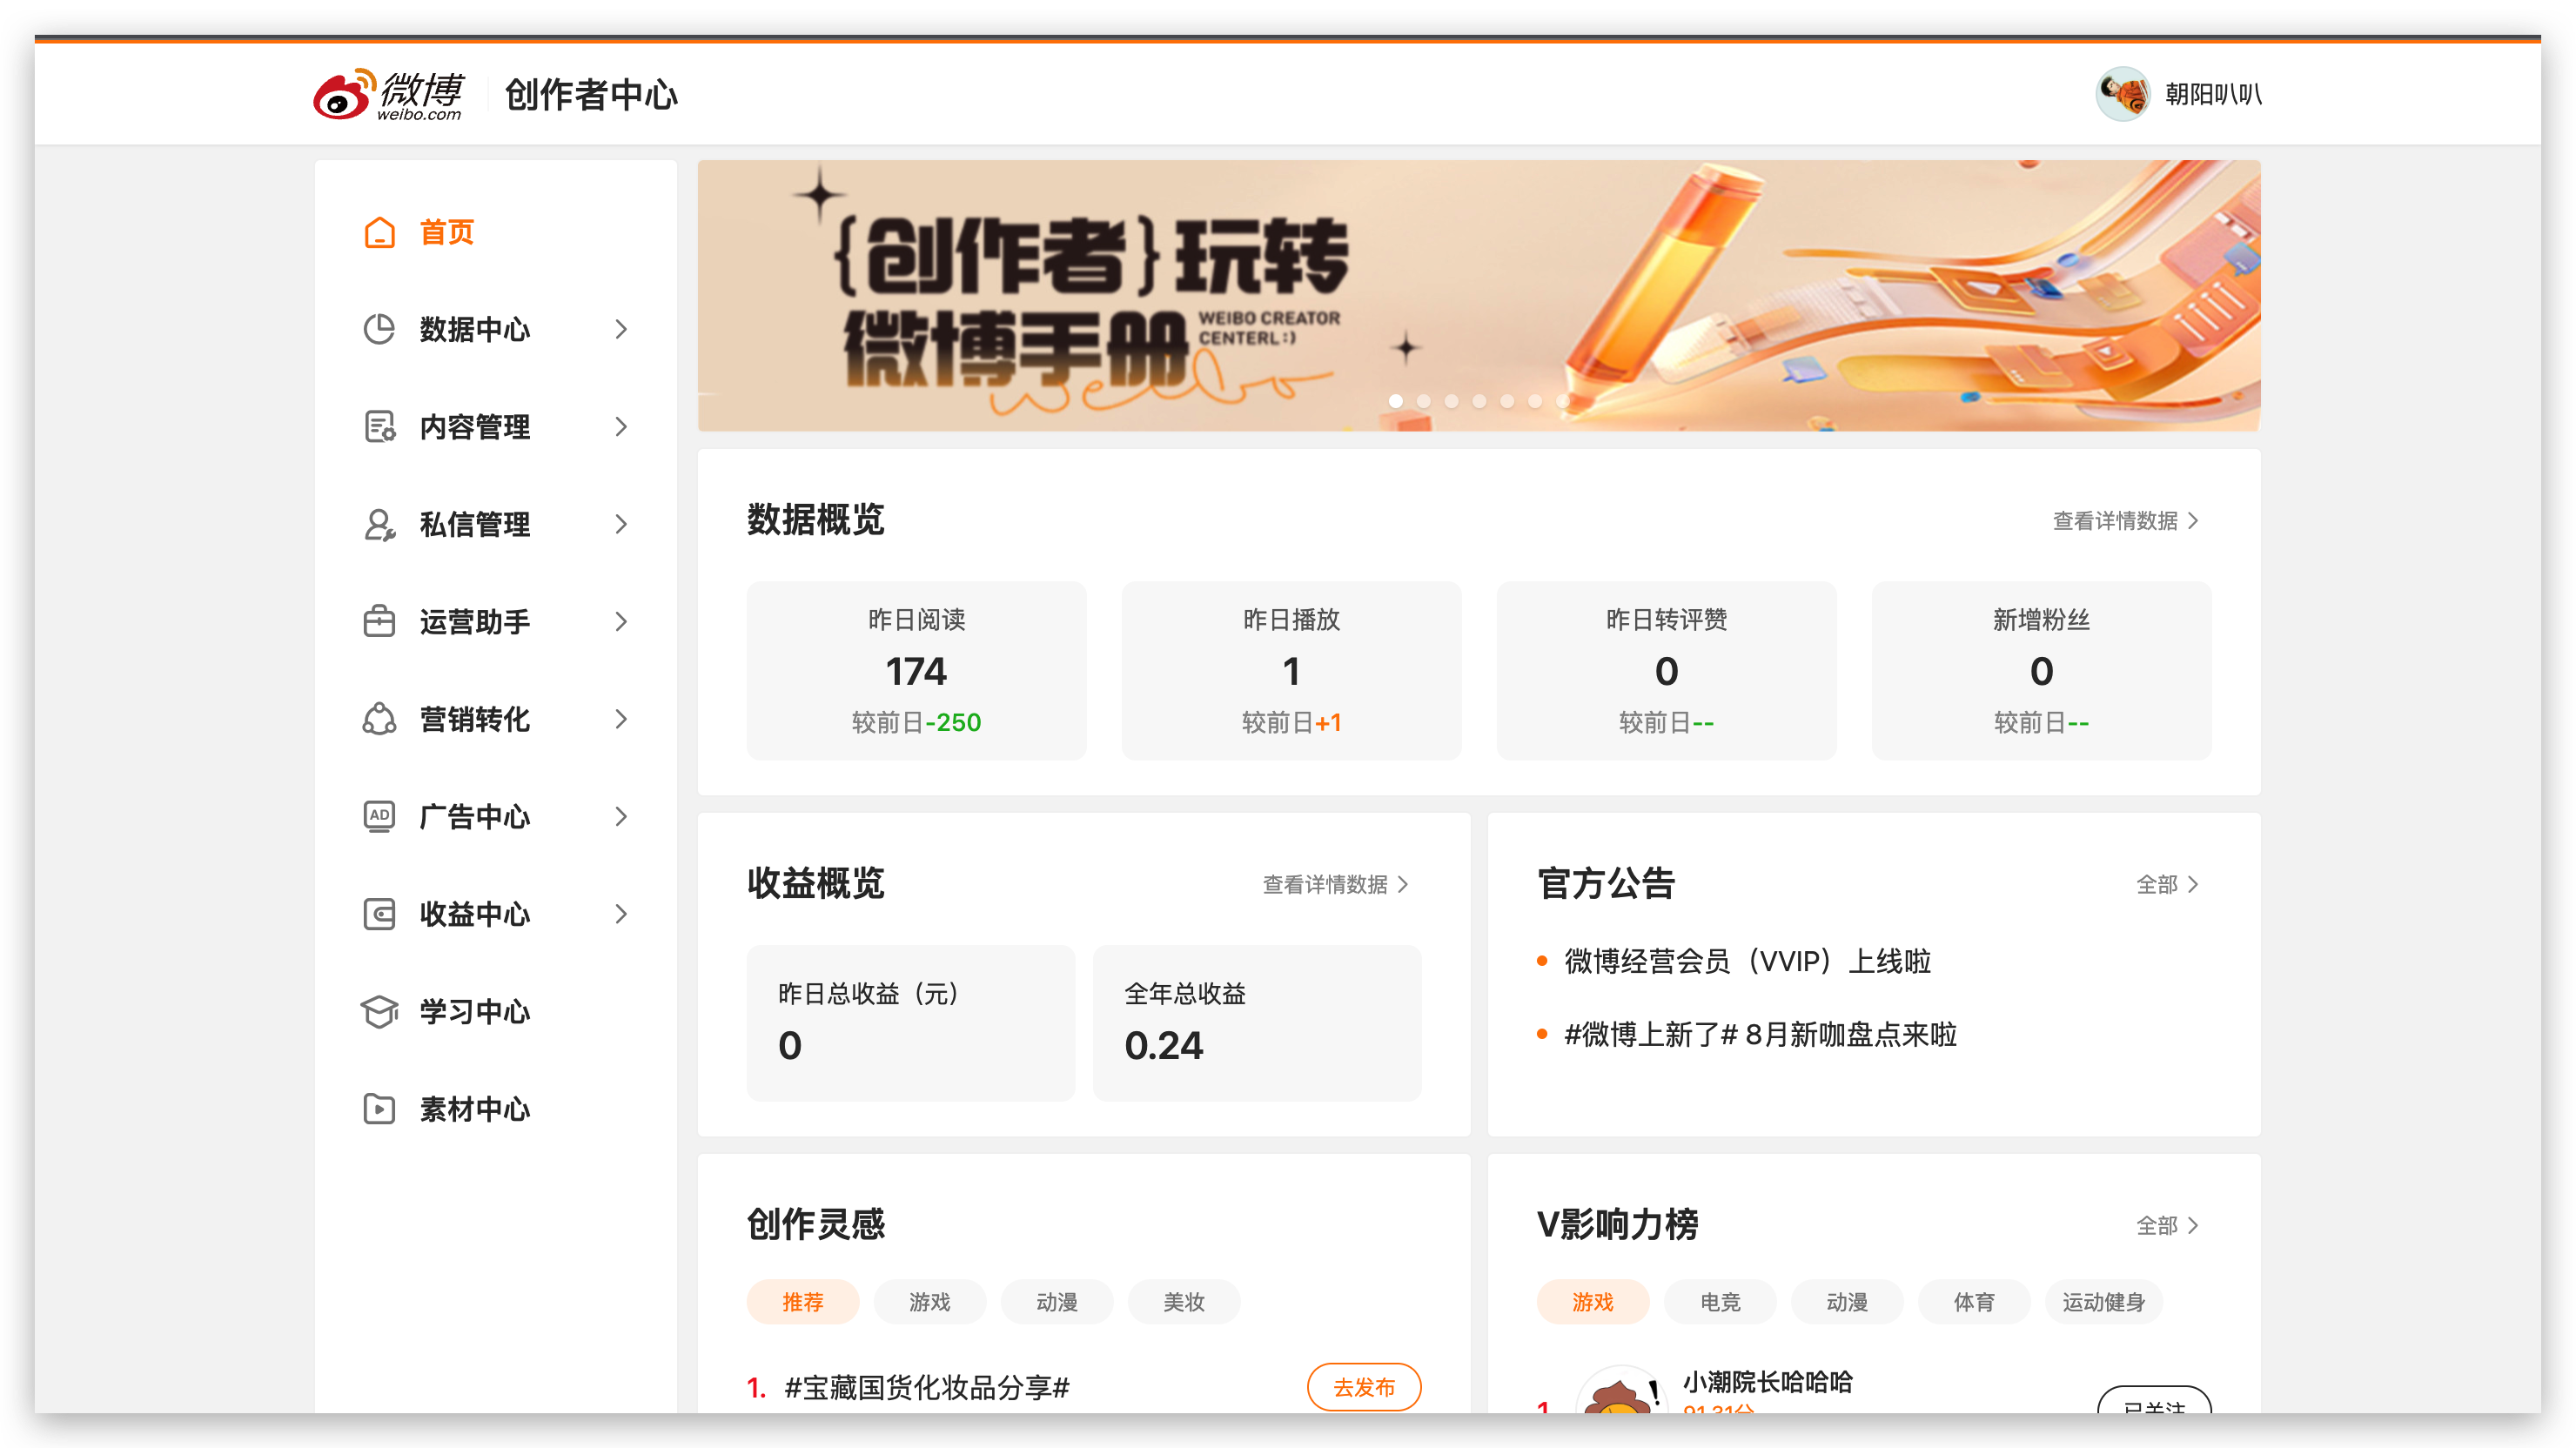The width and height of the screenshot is (2576, 1448).
Task: Click the 数据中心 pie chart icon
Action: click(x=379, y=329)
